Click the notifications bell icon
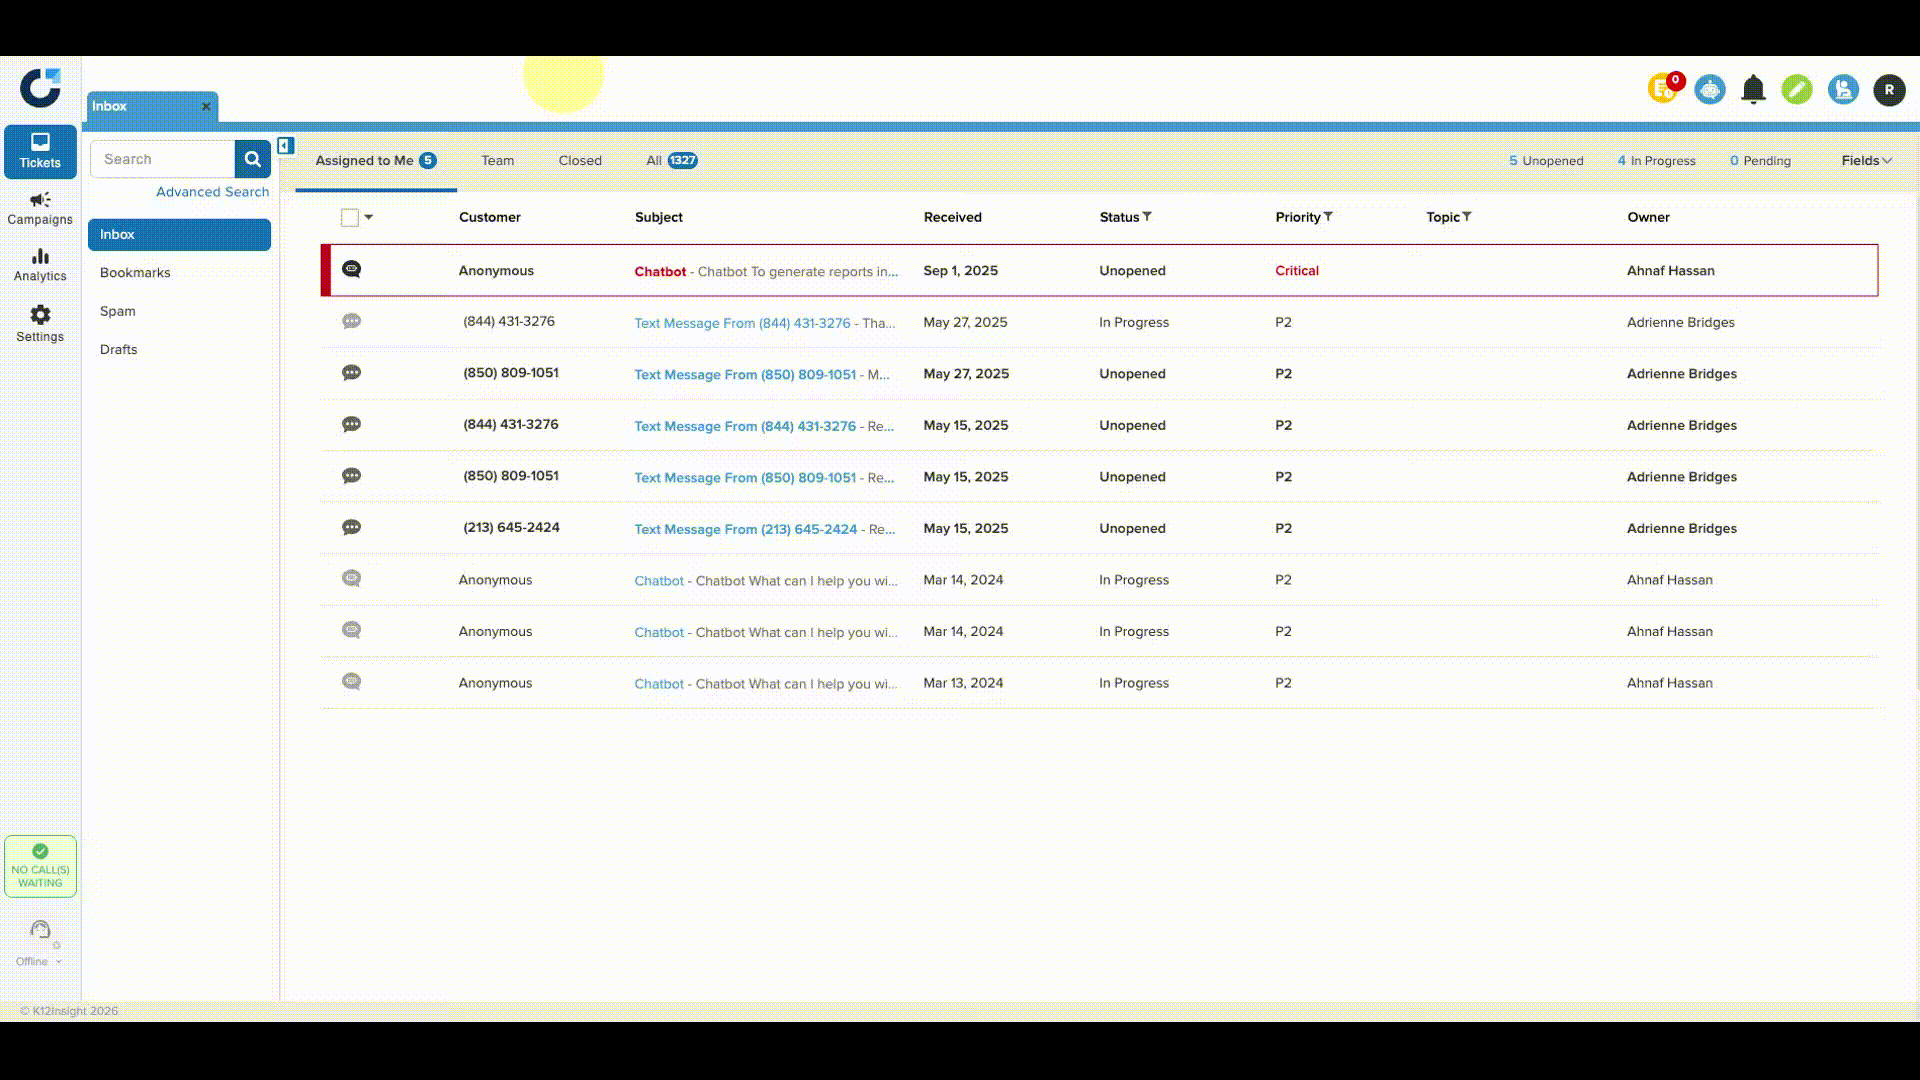Viewport: 1920px width, 1080px height. coord(1753,90)
